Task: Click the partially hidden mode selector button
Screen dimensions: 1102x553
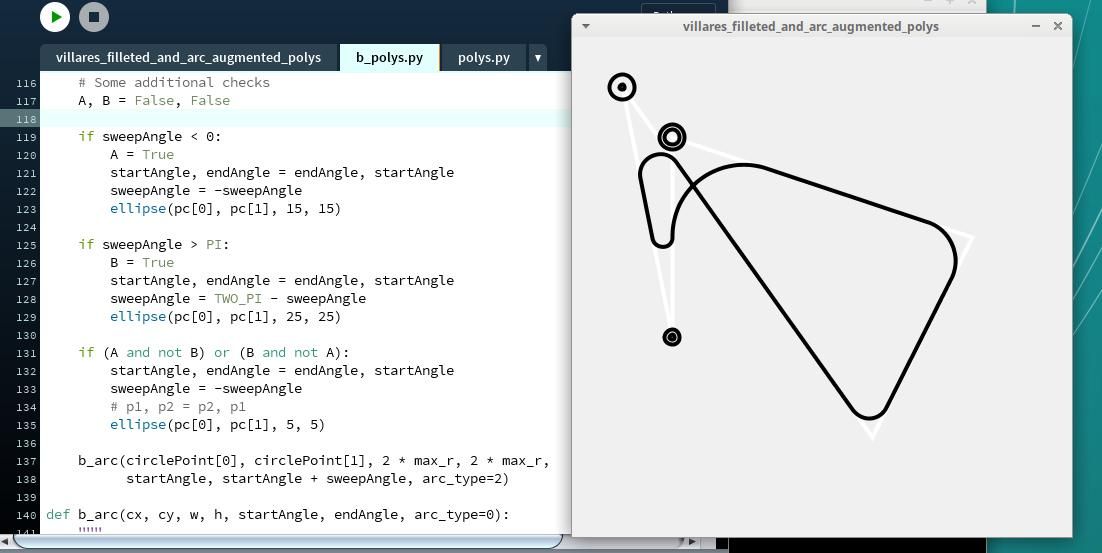Action: (677, 12)
